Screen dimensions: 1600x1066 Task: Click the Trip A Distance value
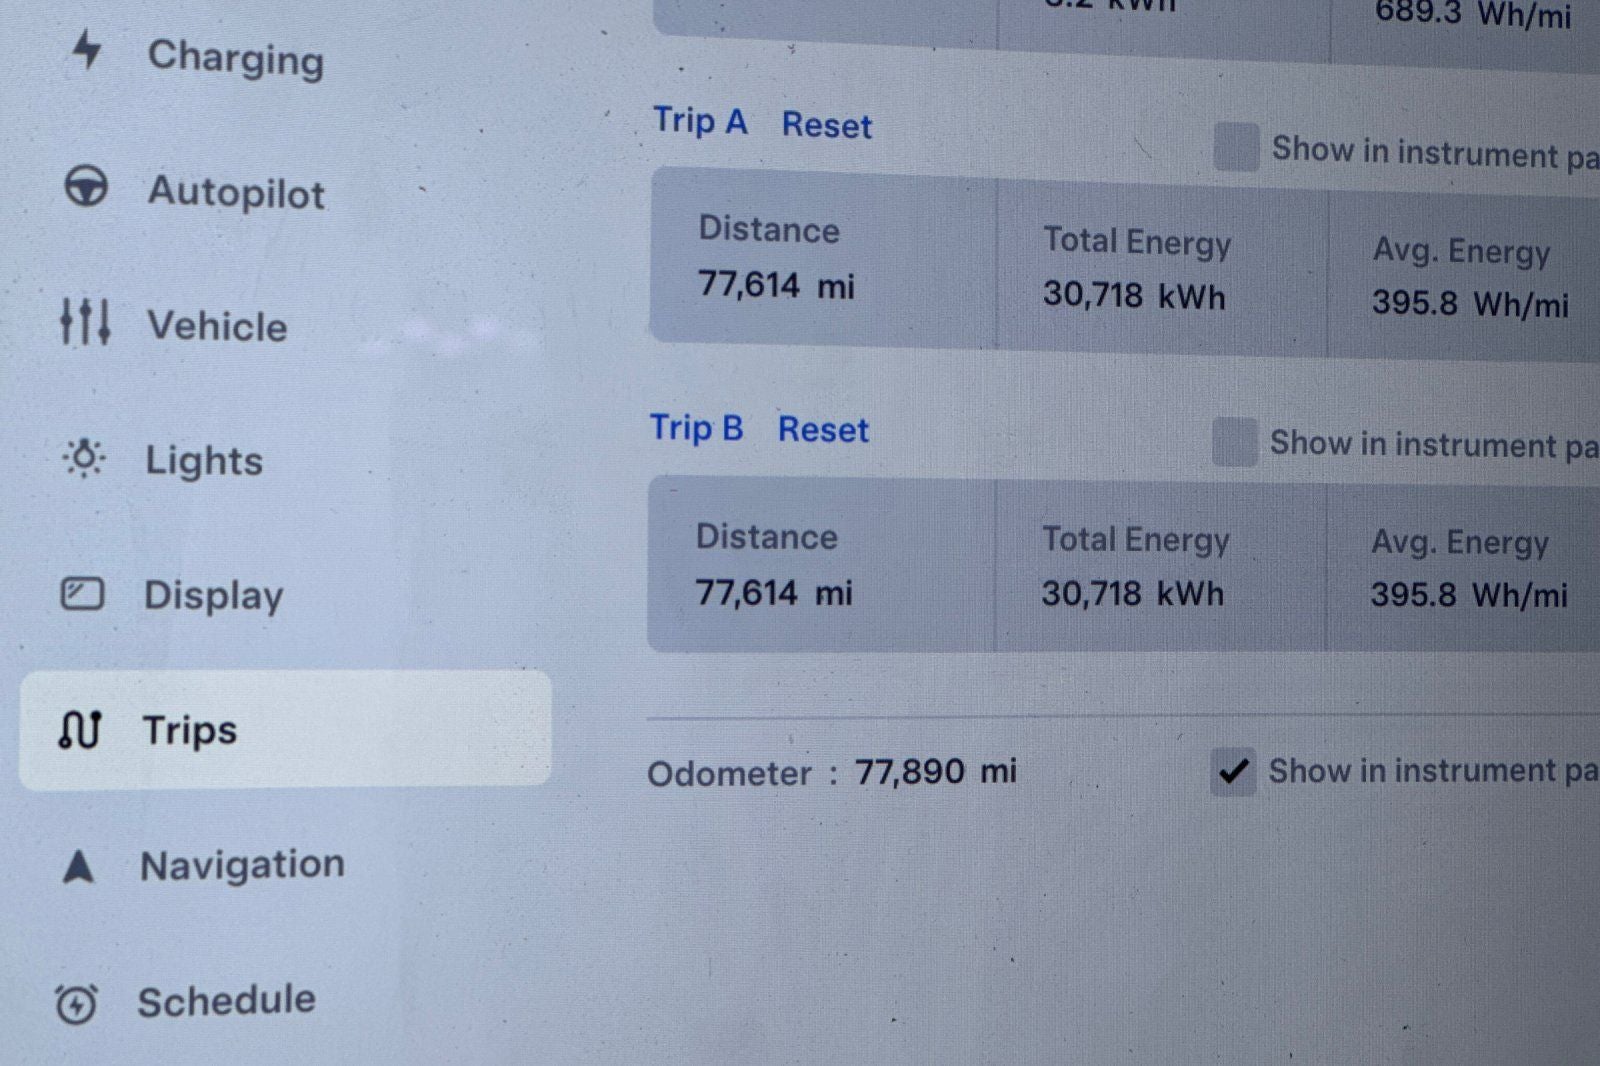tap(776, 287)
